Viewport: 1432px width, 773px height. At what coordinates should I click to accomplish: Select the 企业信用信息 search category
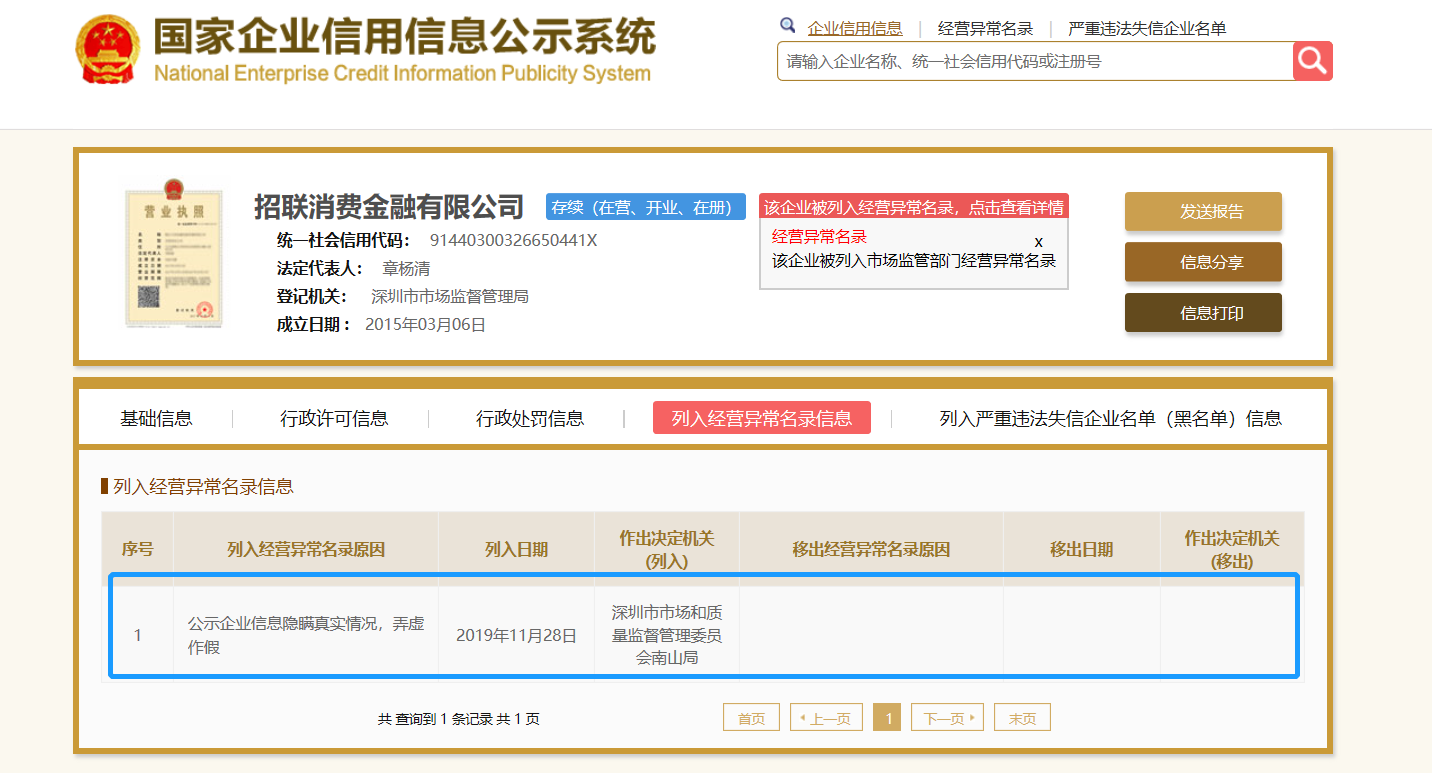(x=855, y=28)
